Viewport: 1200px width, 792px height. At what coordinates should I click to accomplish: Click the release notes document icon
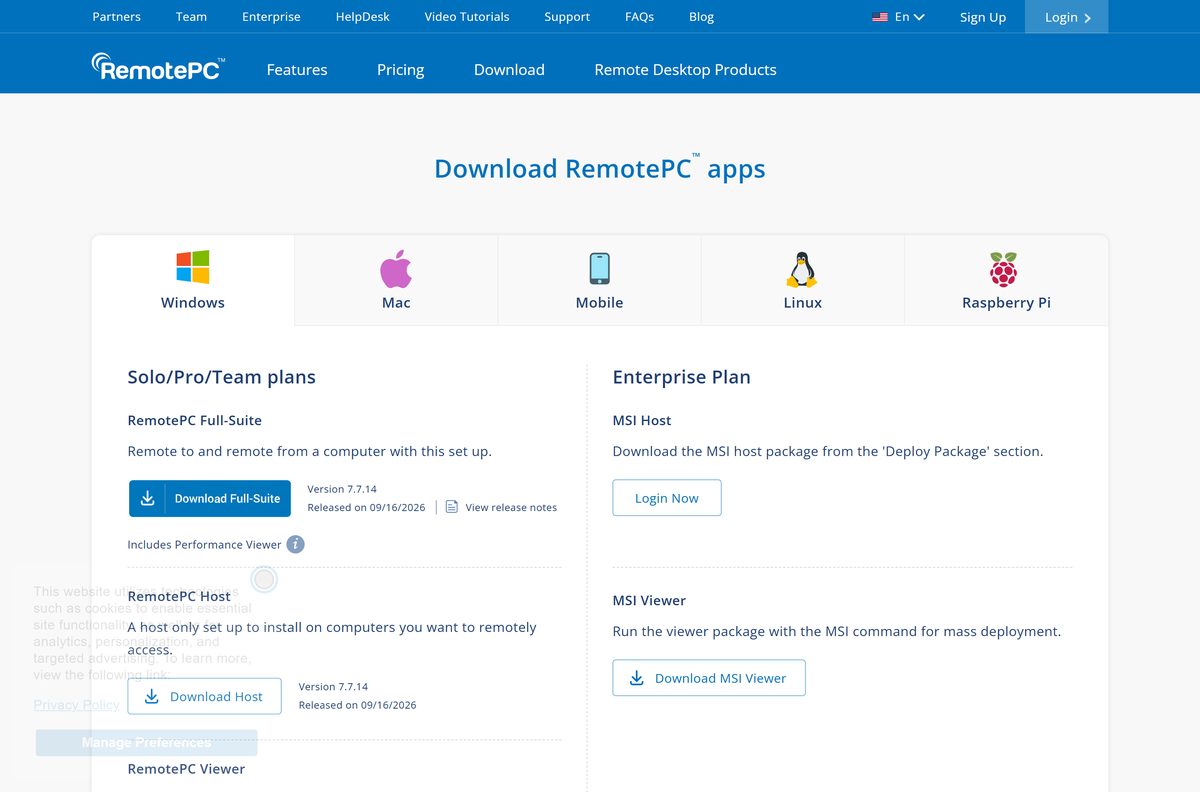(452, 507)
